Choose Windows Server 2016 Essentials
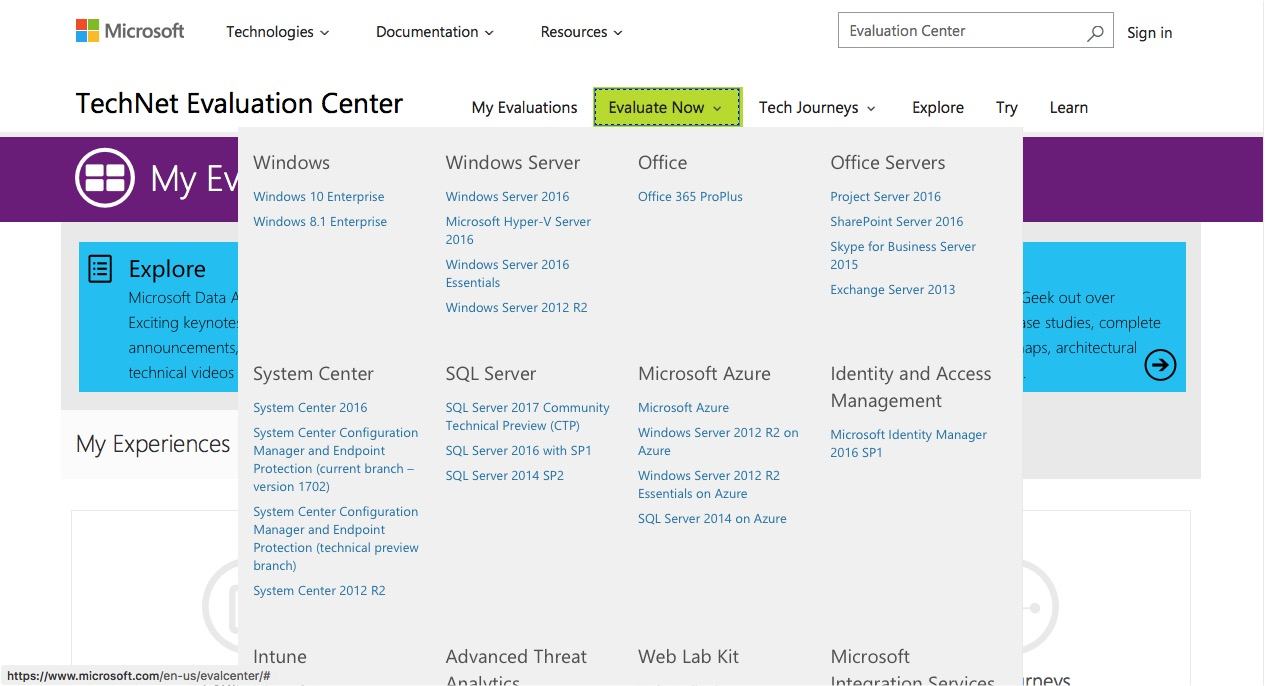Viewport: 1265px width, 686px height. pos(508,274)
